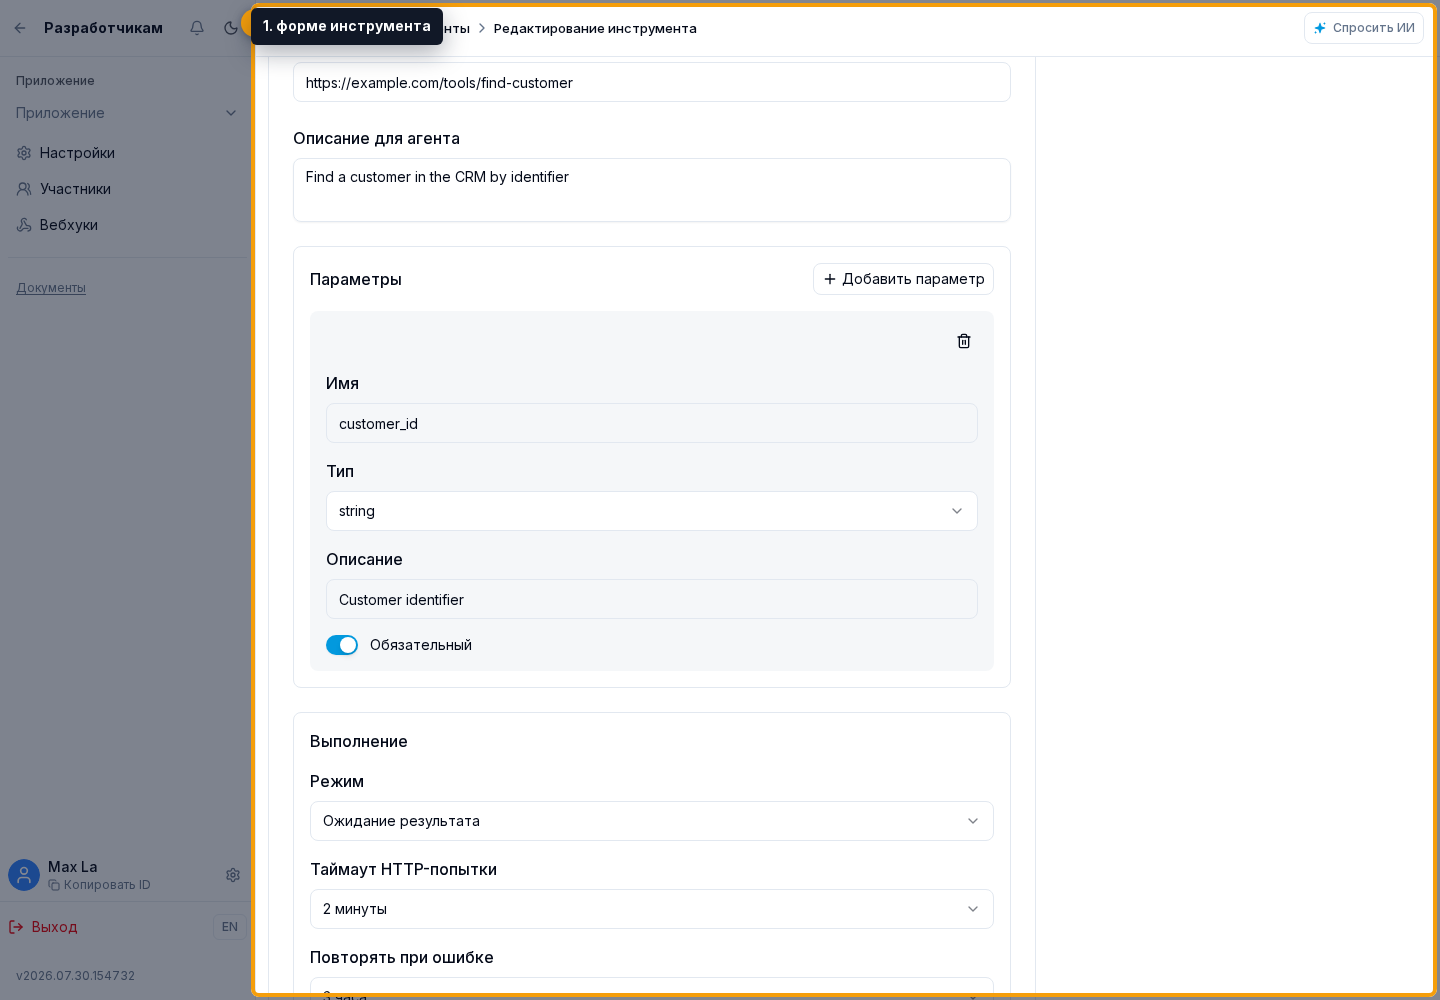Click the Описание field with Customer identifier
This screenshot has width=1440, height=1000.
click(652, 599)
